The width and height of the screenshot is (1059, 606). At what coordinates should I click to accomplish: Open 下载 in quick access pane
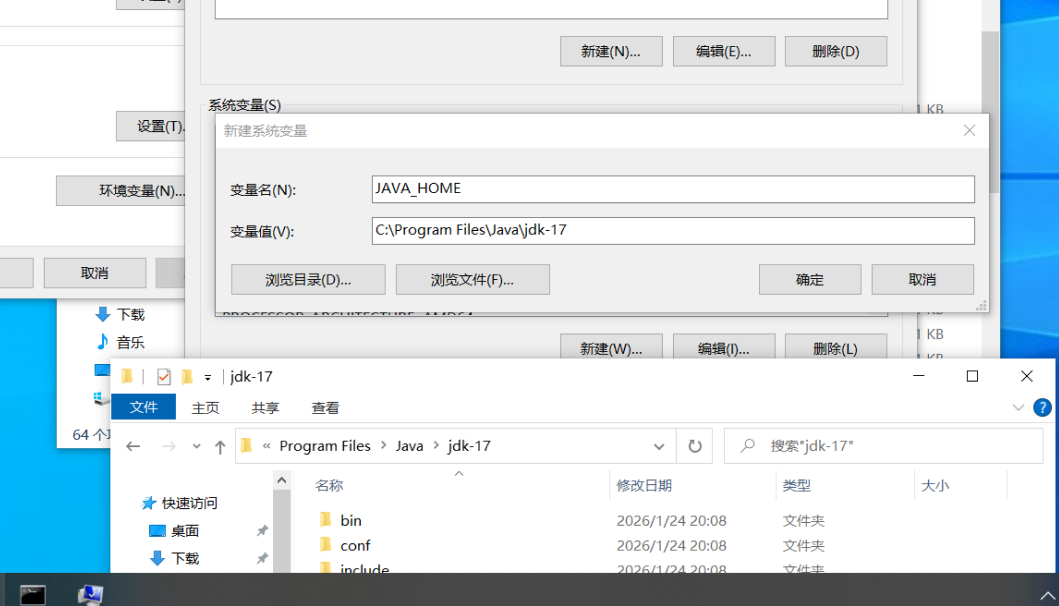click(x=184, y=559)
